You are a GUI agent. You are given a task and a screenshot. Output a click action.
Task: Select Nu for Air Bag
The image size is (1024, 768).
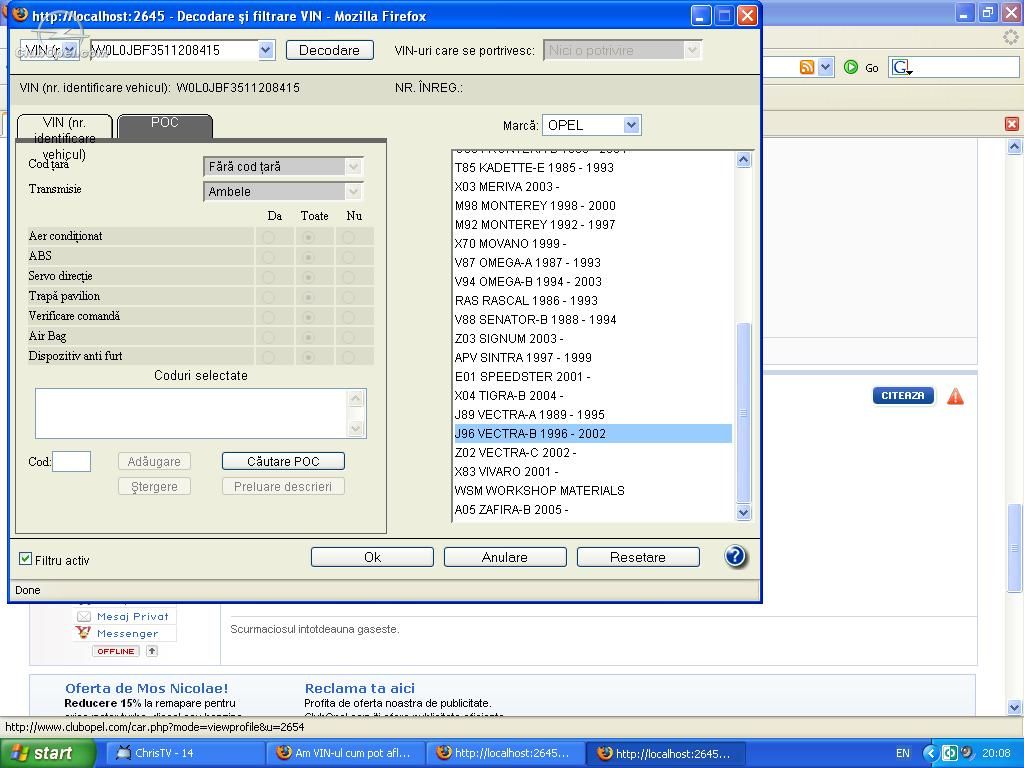[x=349, y=337]
